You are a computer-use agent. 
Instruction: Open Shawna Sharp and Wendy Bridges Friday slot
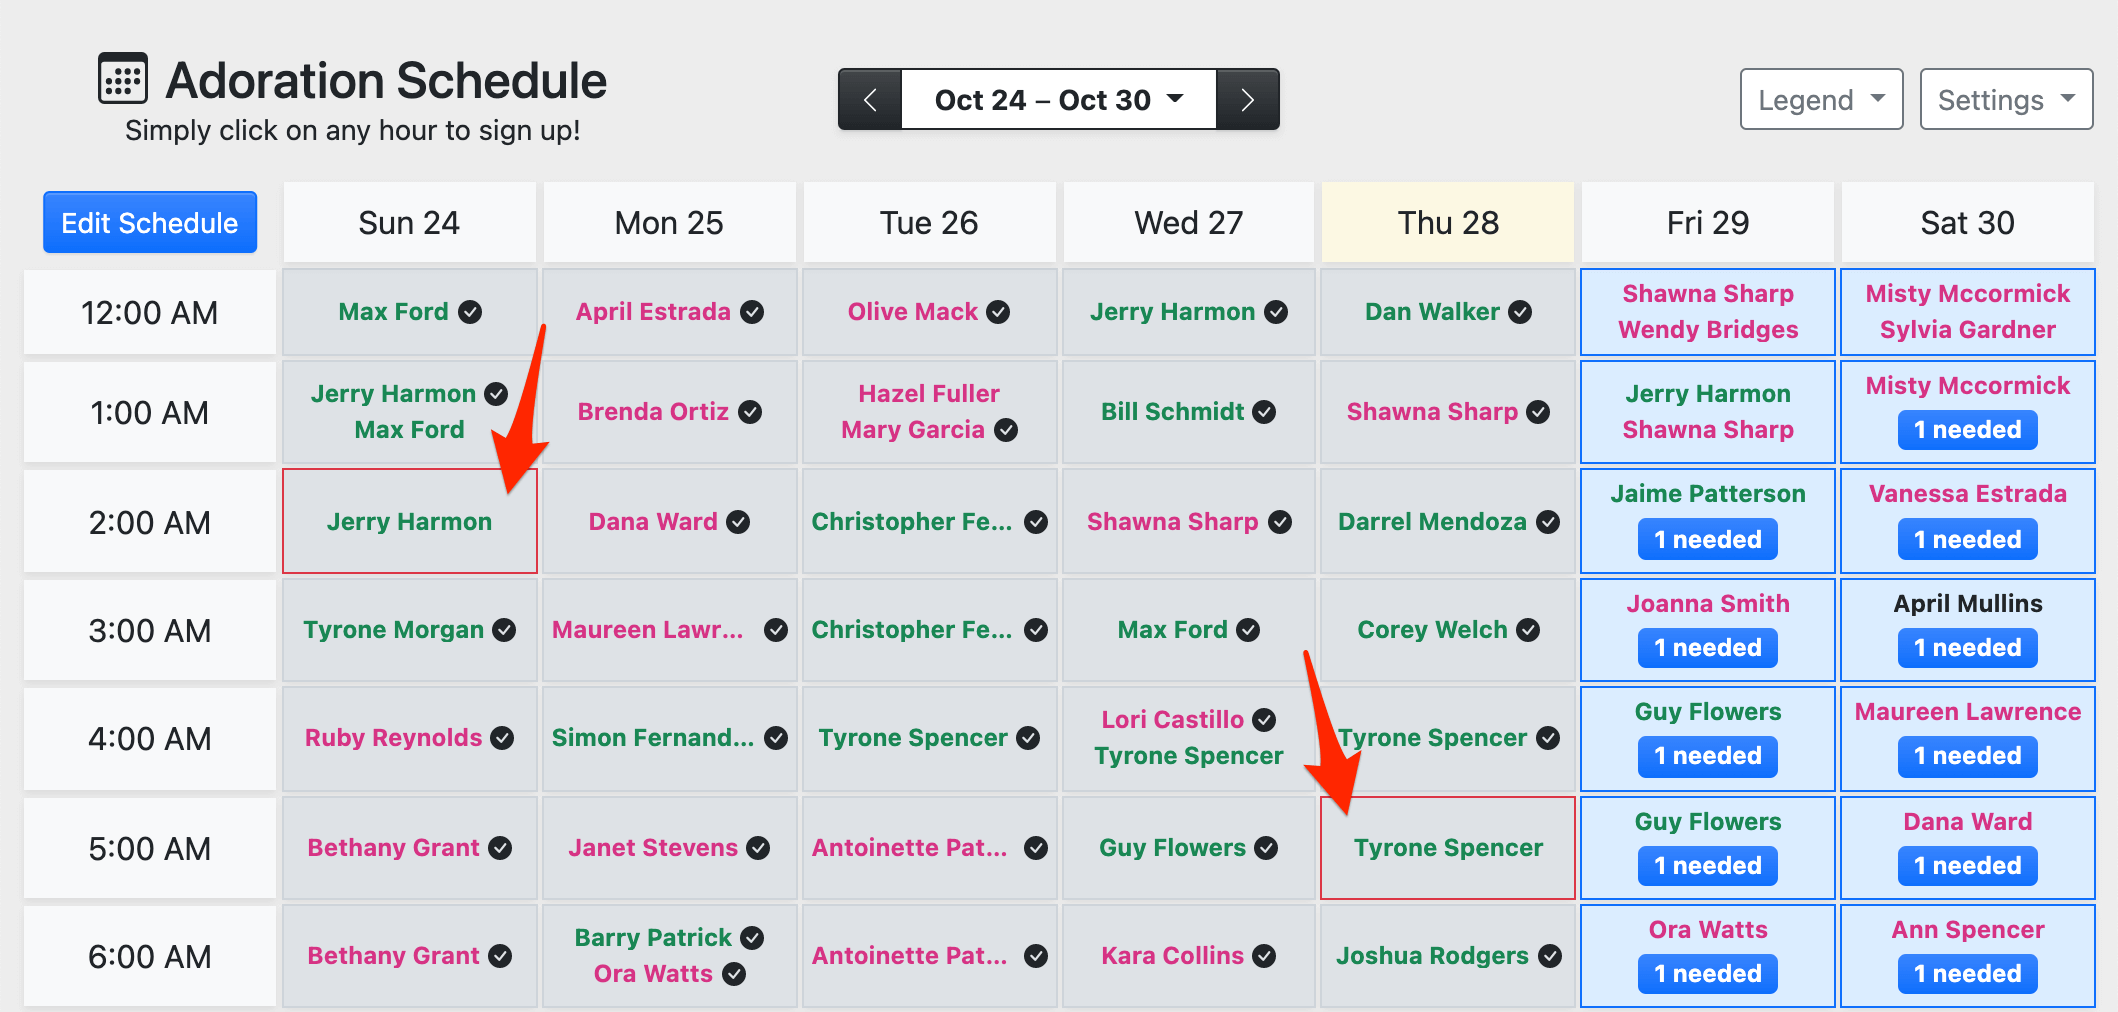[1707, 312]
